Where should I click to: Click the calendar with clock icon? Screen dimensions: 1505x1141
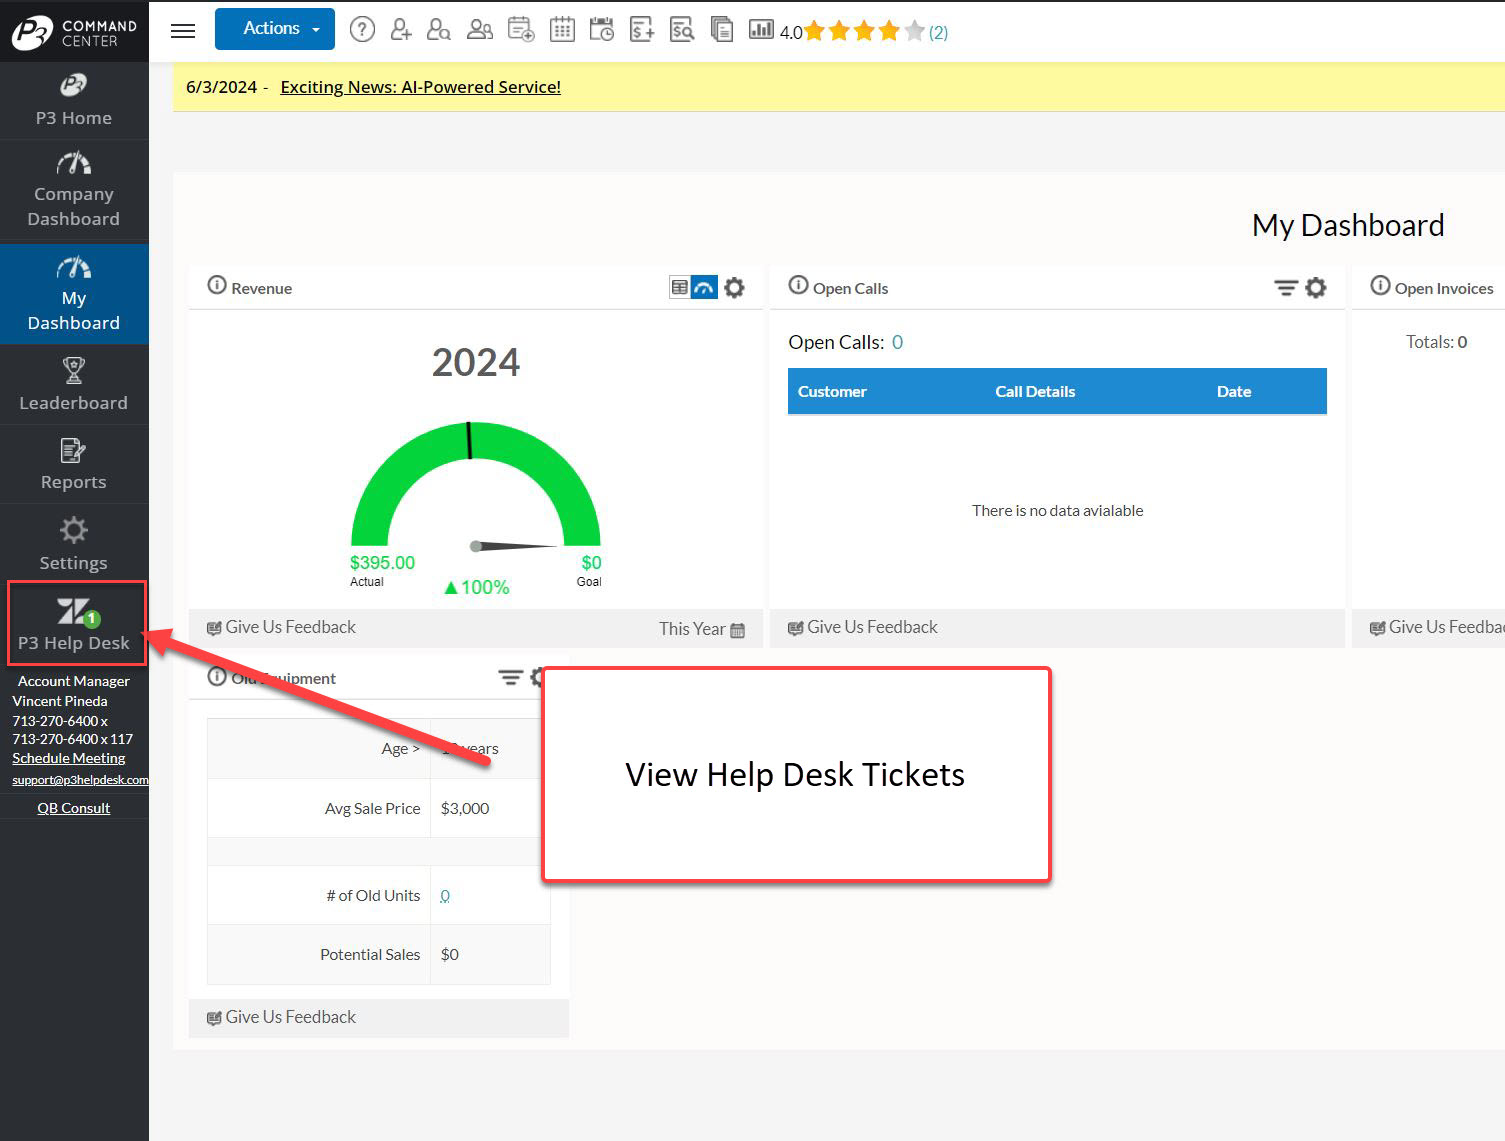(602, 30)
